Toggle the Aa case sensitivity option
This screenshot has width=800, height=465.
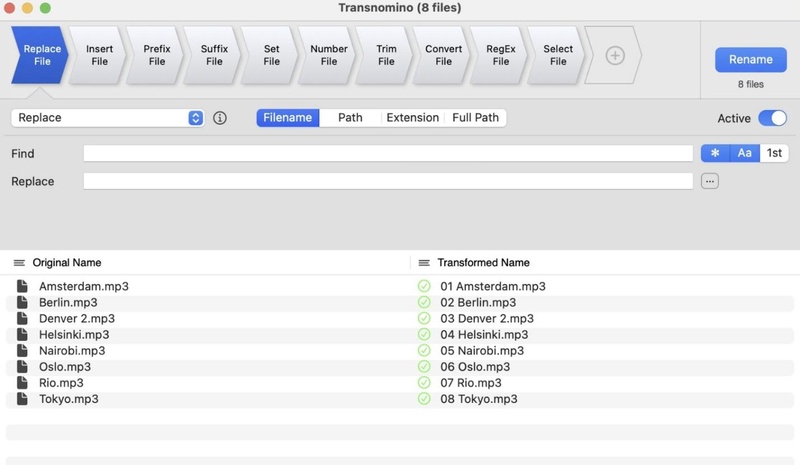click(x=745, y=153)
